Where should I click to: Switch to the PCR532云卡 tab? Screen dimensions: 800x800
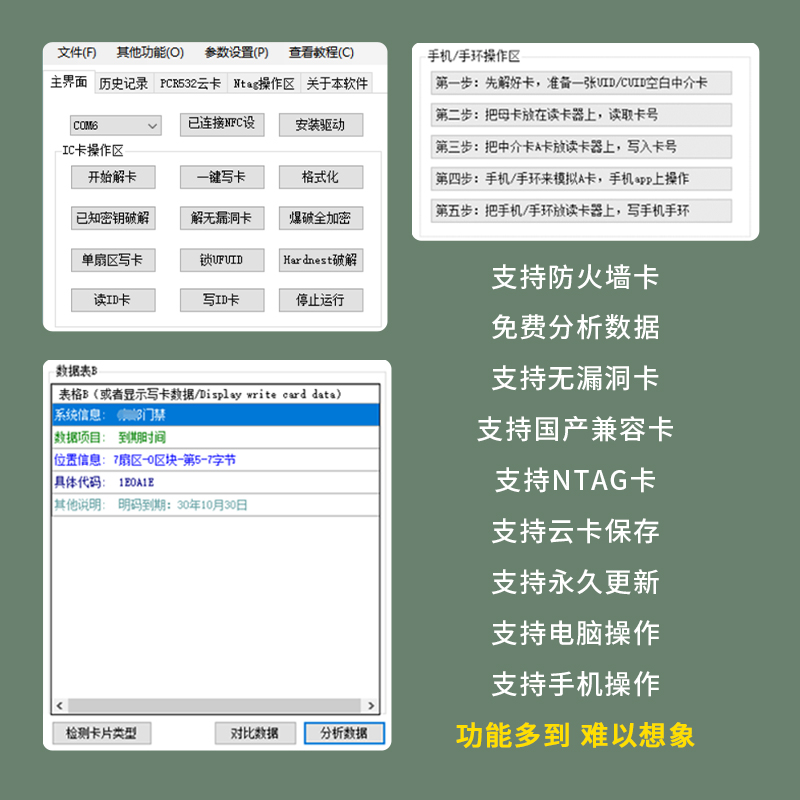(x=190, y=83)
